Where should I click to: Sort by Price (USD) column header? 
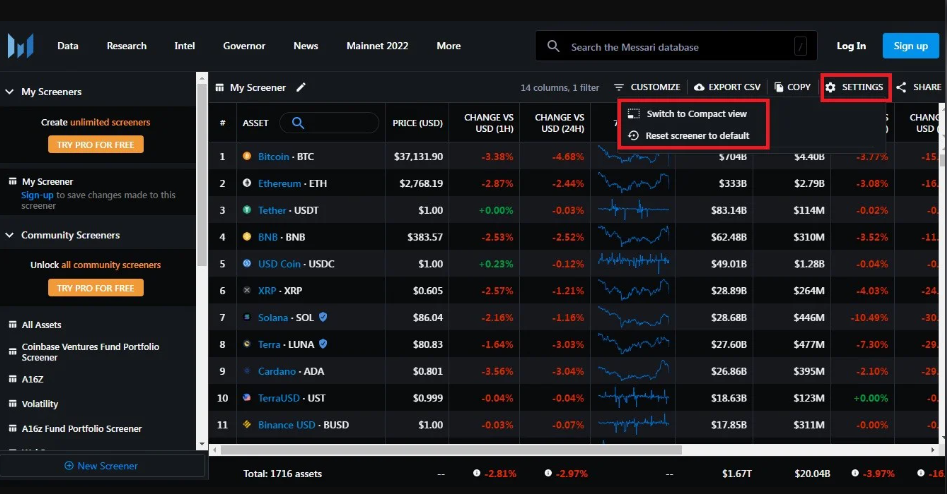tap(417, 123)
